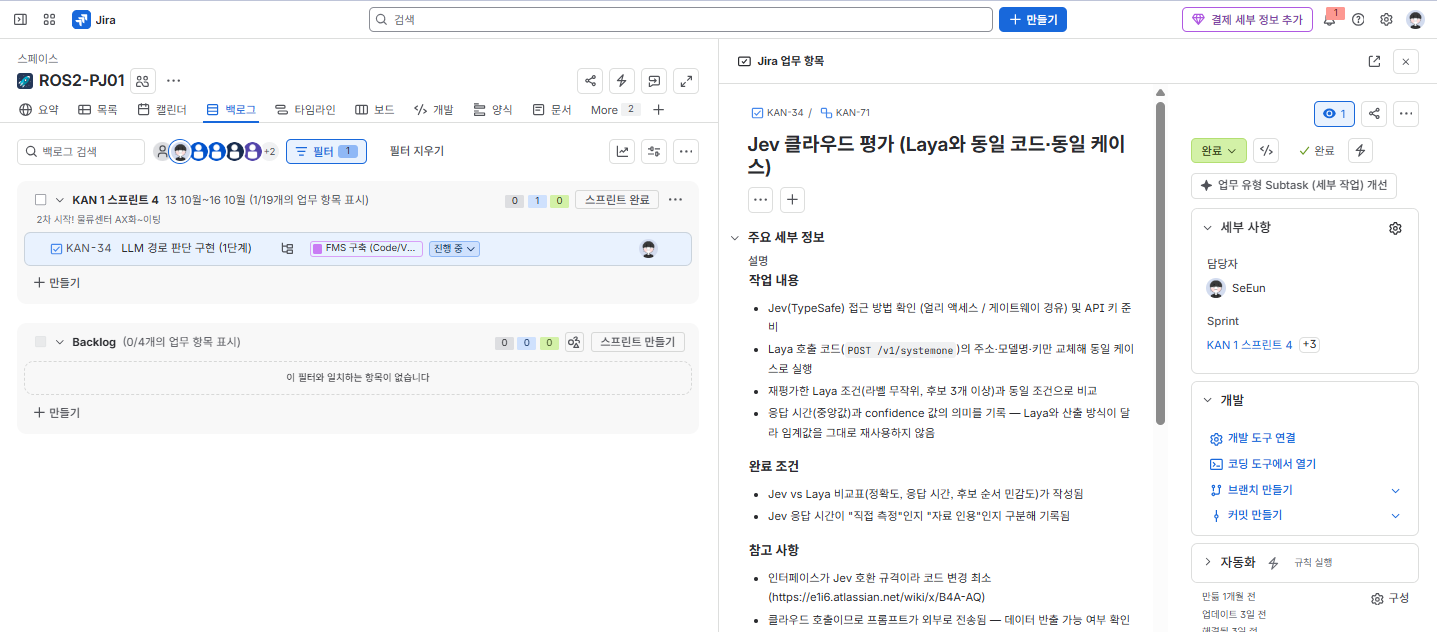This screenshot has width=1437, height=632.
Task: Enter full screen with the expand icon
Action: tap(686, 81)
